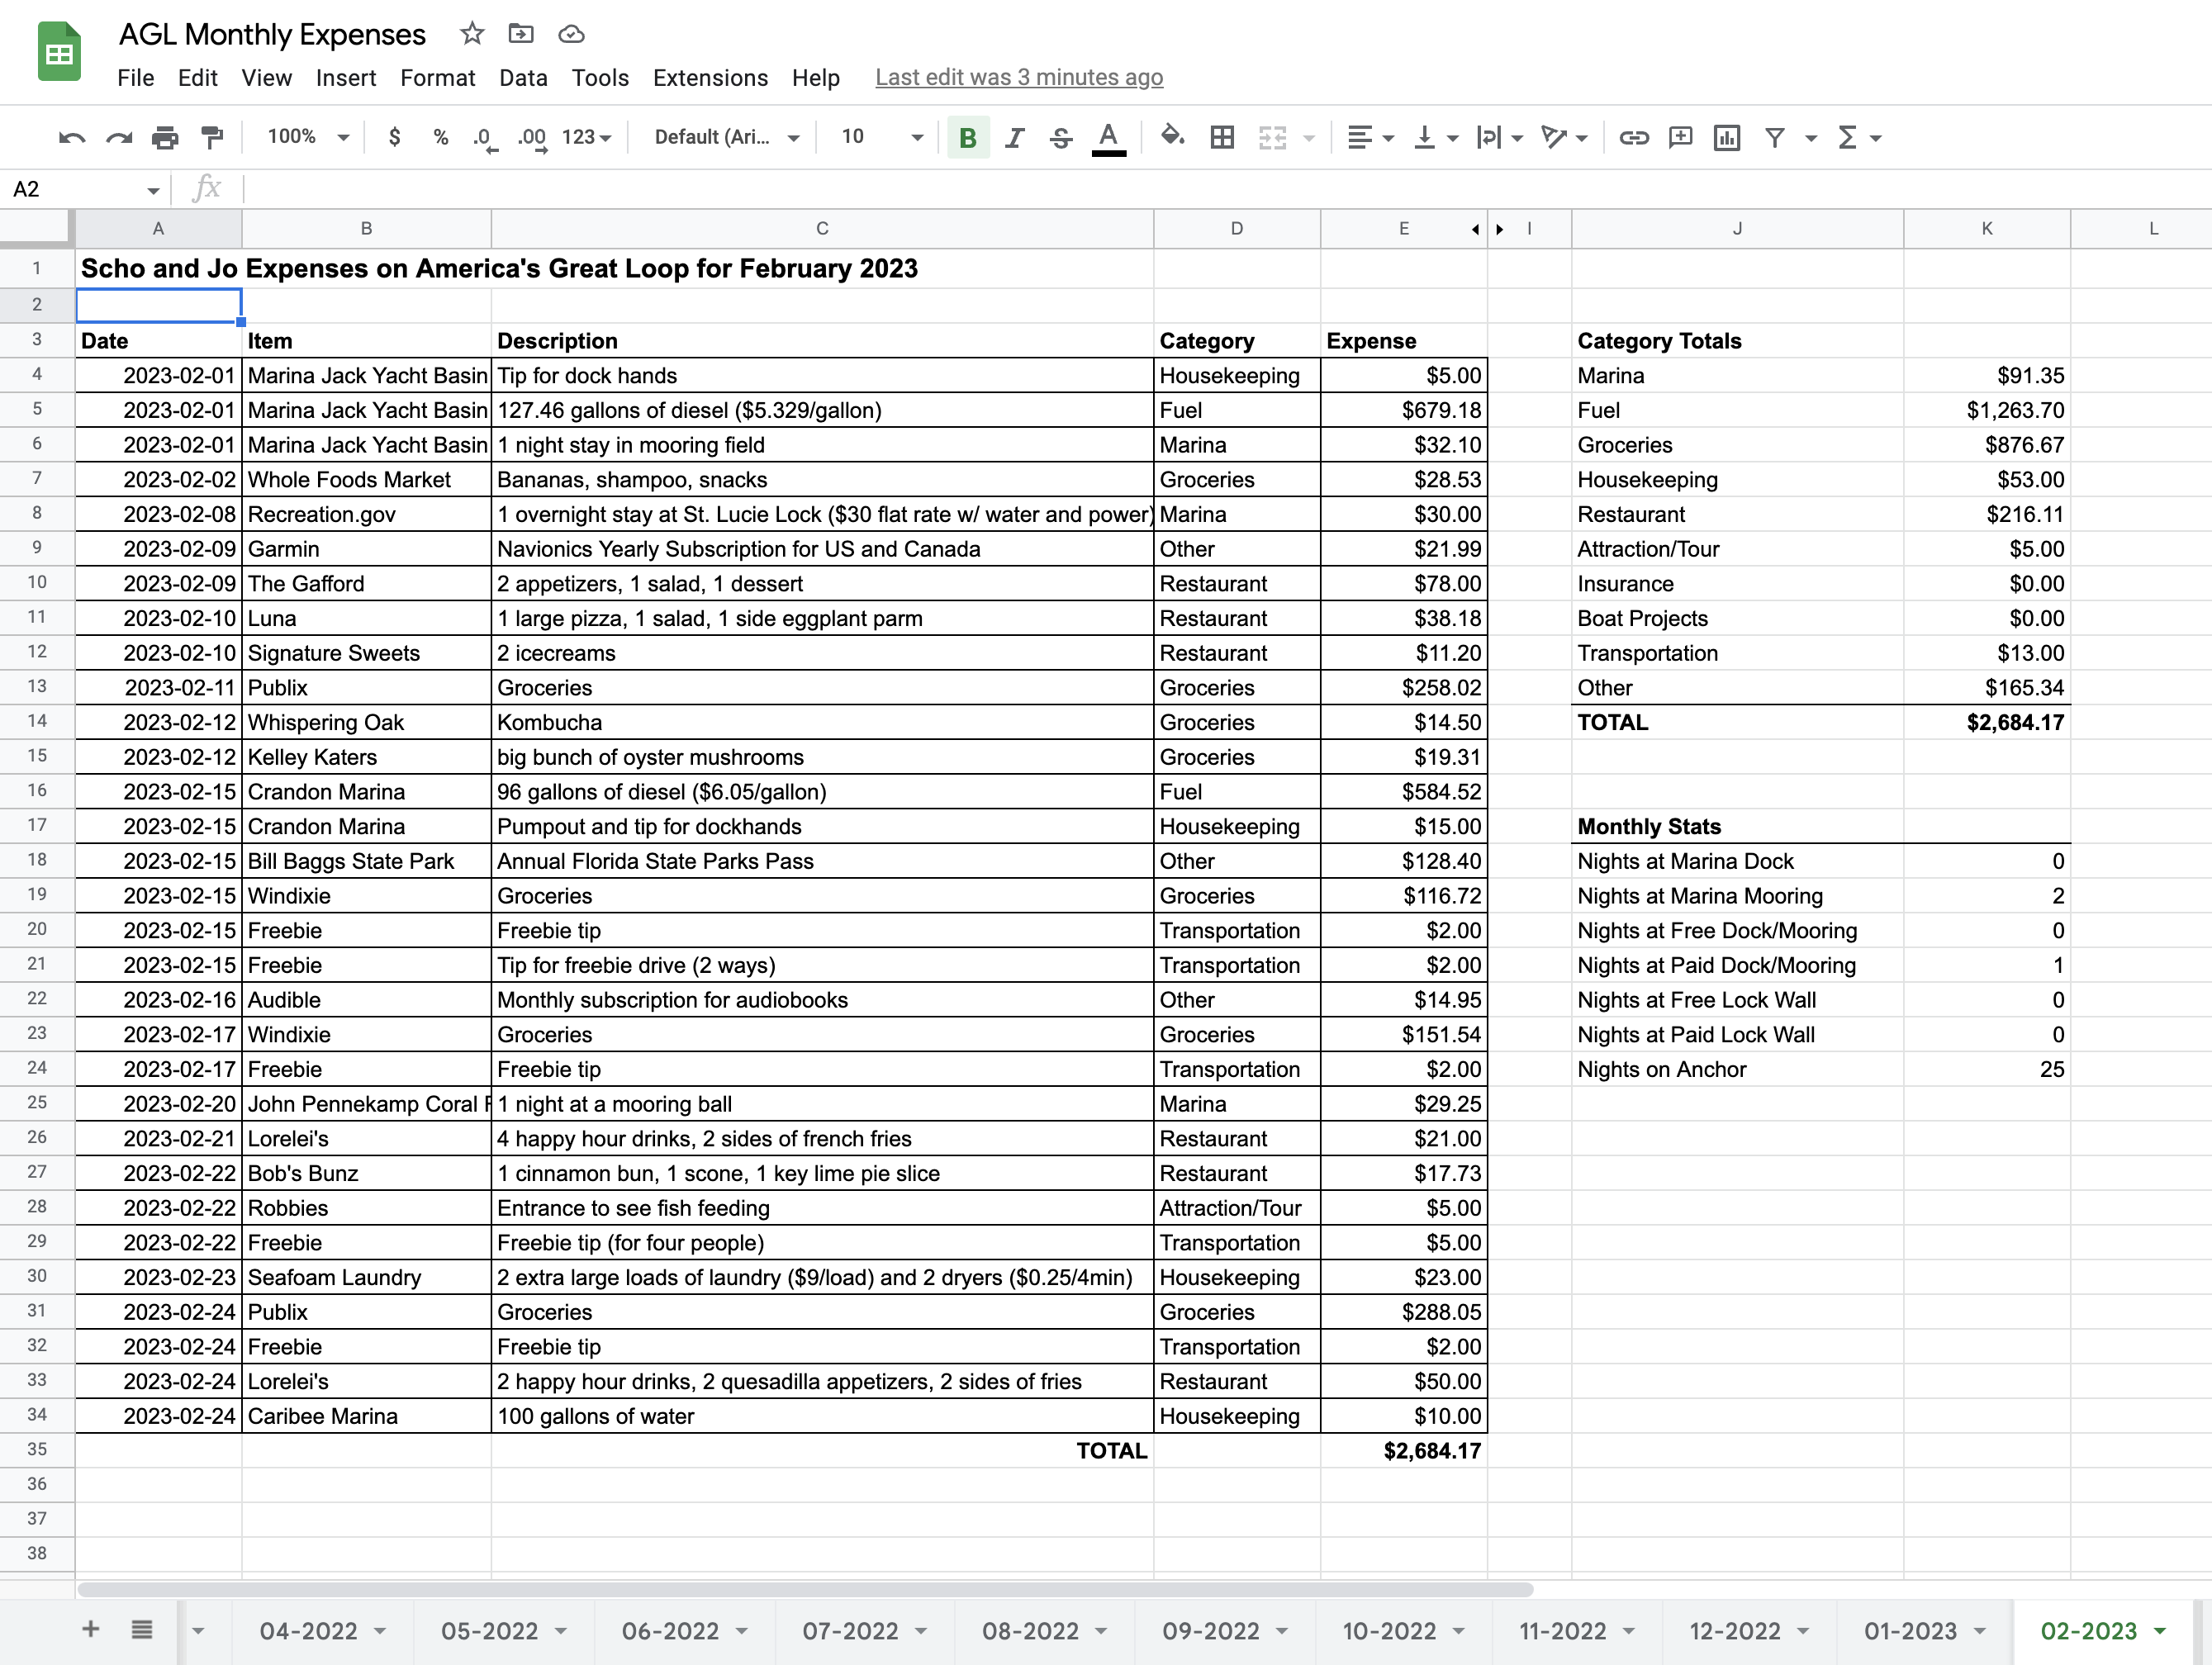Click the star icon beside the title
2212x1665 pixels.
pos(472,34)
